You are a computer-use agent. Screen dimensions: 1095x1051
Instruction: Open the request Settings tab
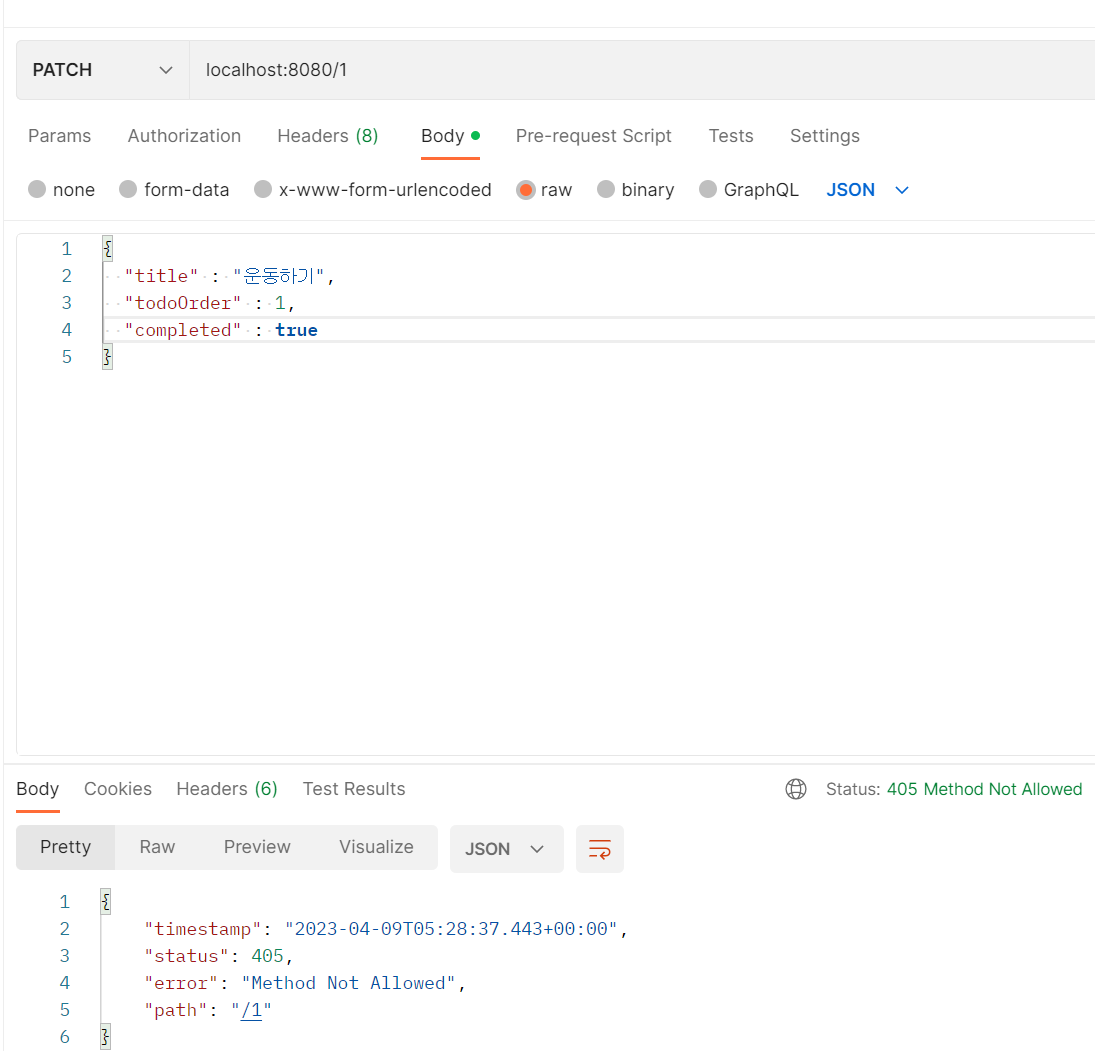coord(825,135)
